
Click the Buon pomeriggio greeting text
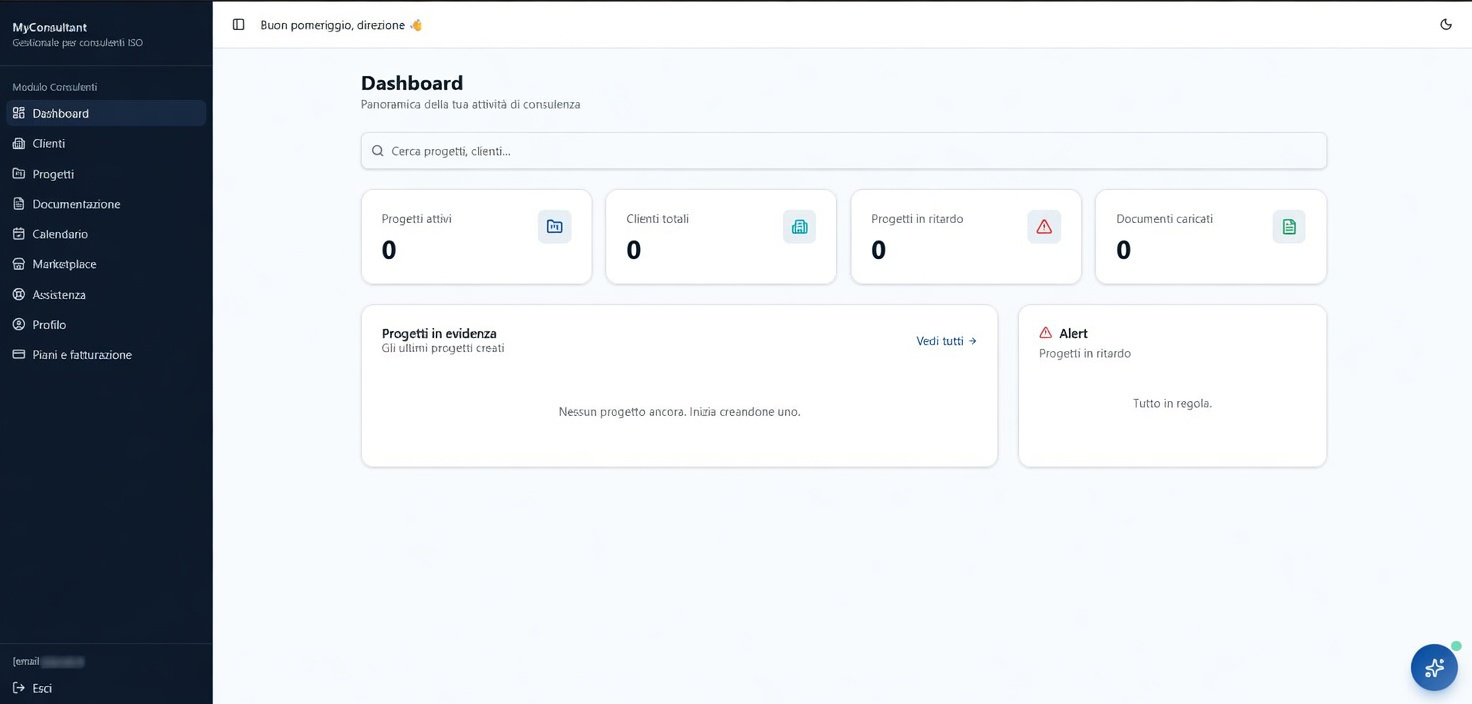(x=341, y=25)
